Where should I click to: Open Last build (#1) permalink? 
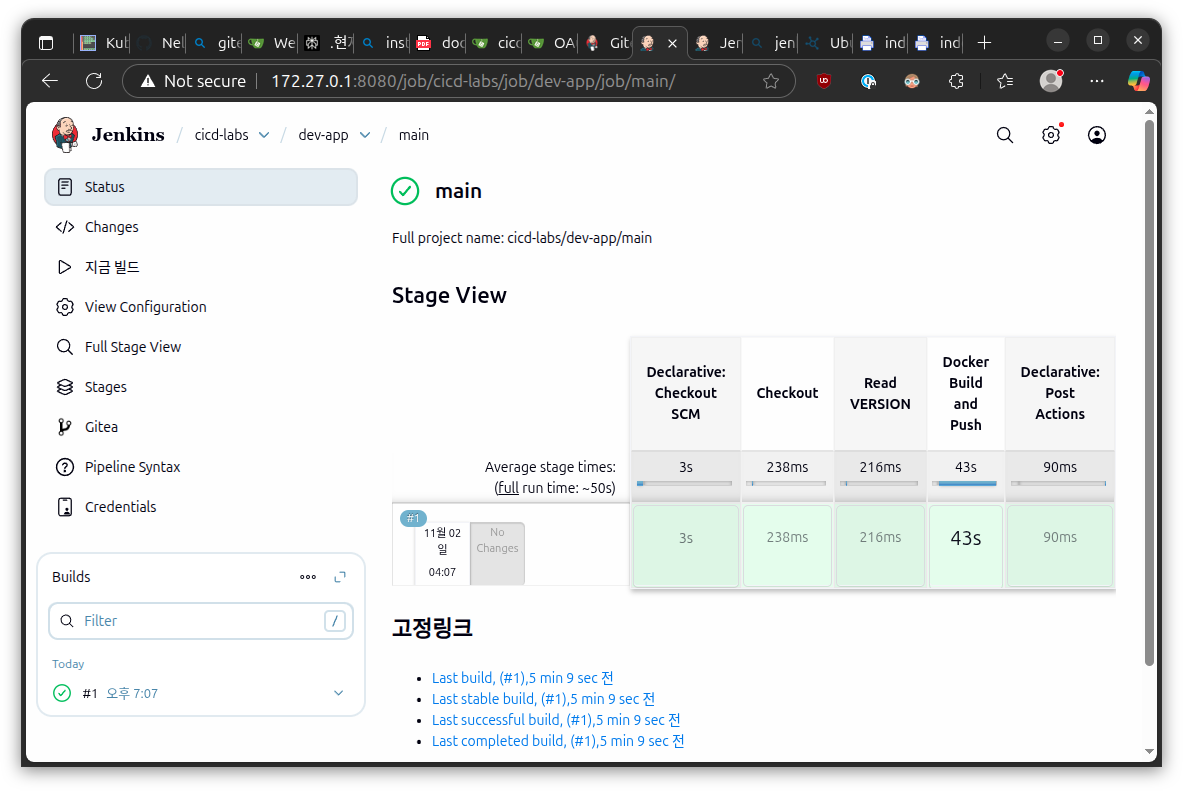click(x=522, y=678)
